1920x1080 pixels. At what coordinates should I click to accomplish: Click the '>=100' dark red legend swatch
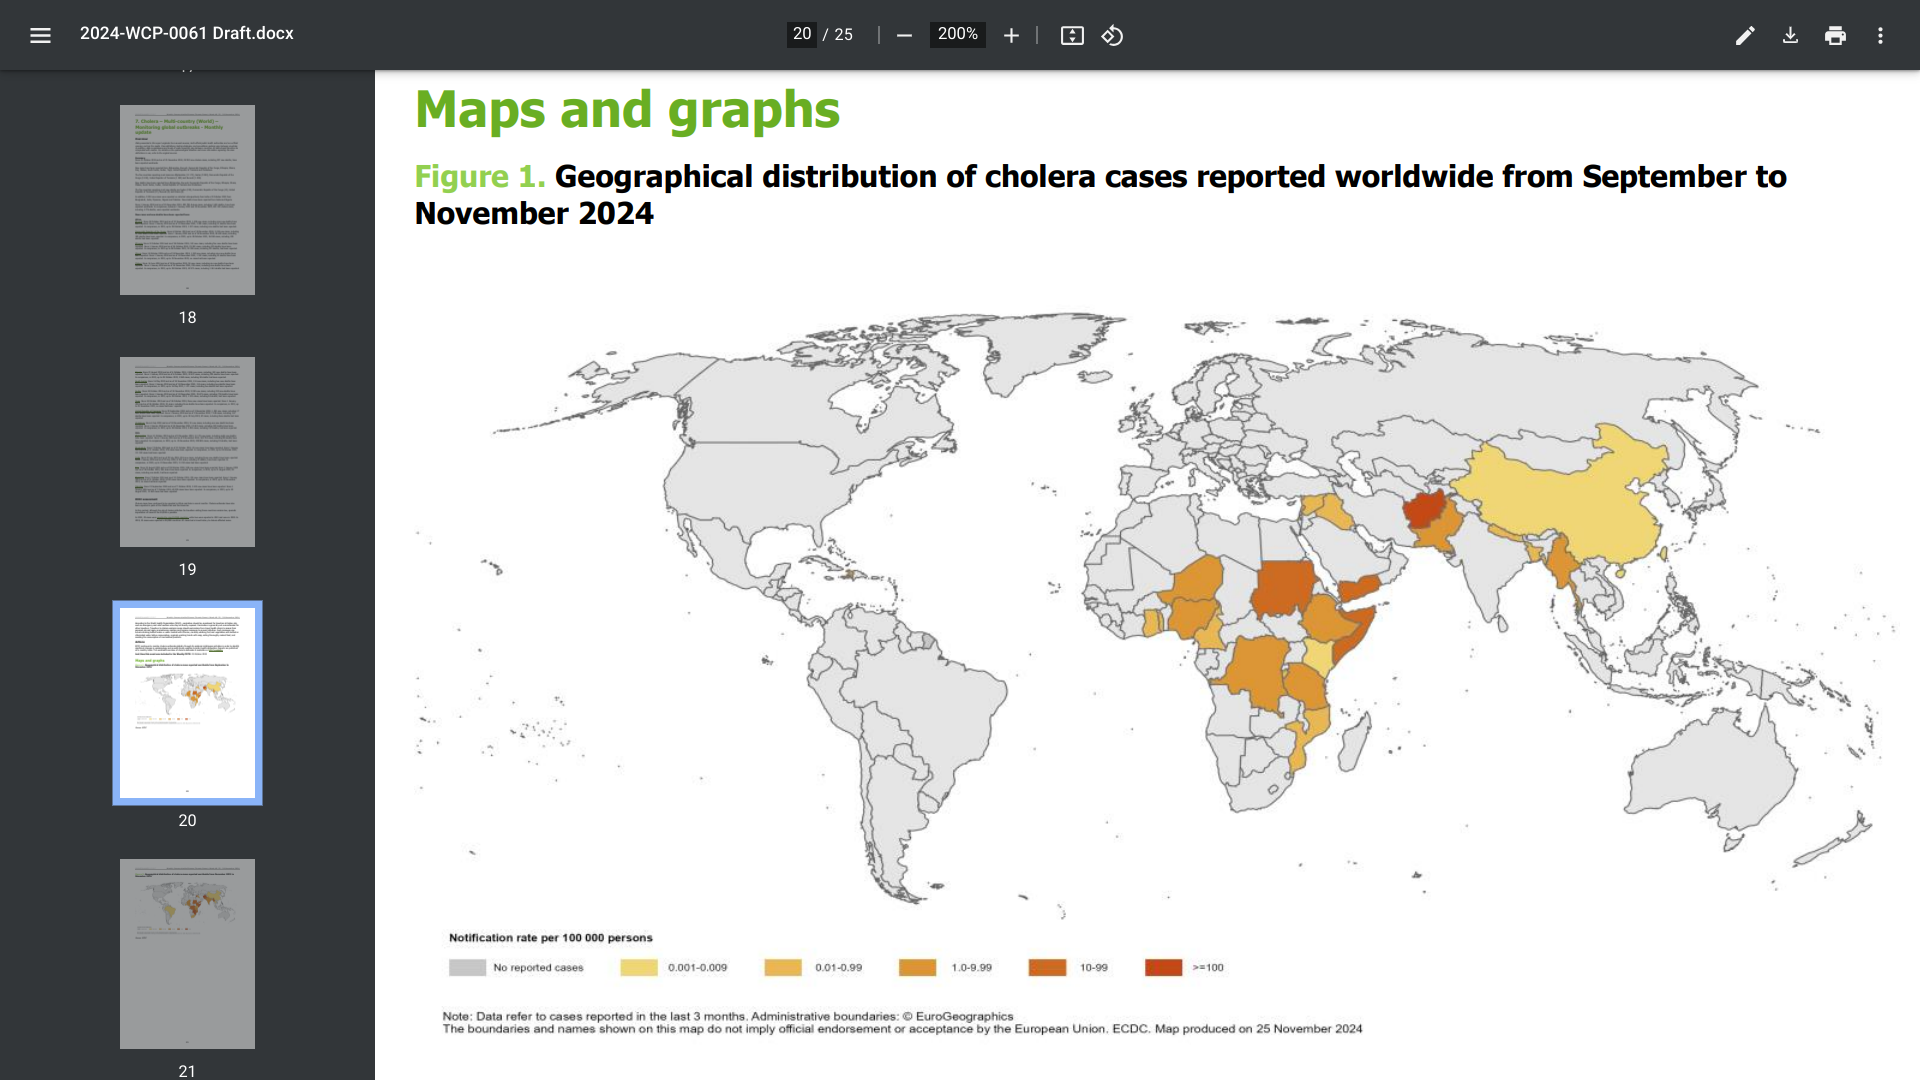(x=1163, y=967)
